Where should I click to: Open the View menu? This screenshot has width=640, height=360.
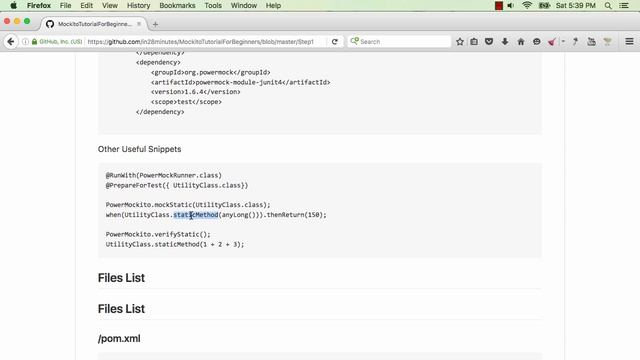(x=110, y=5)
